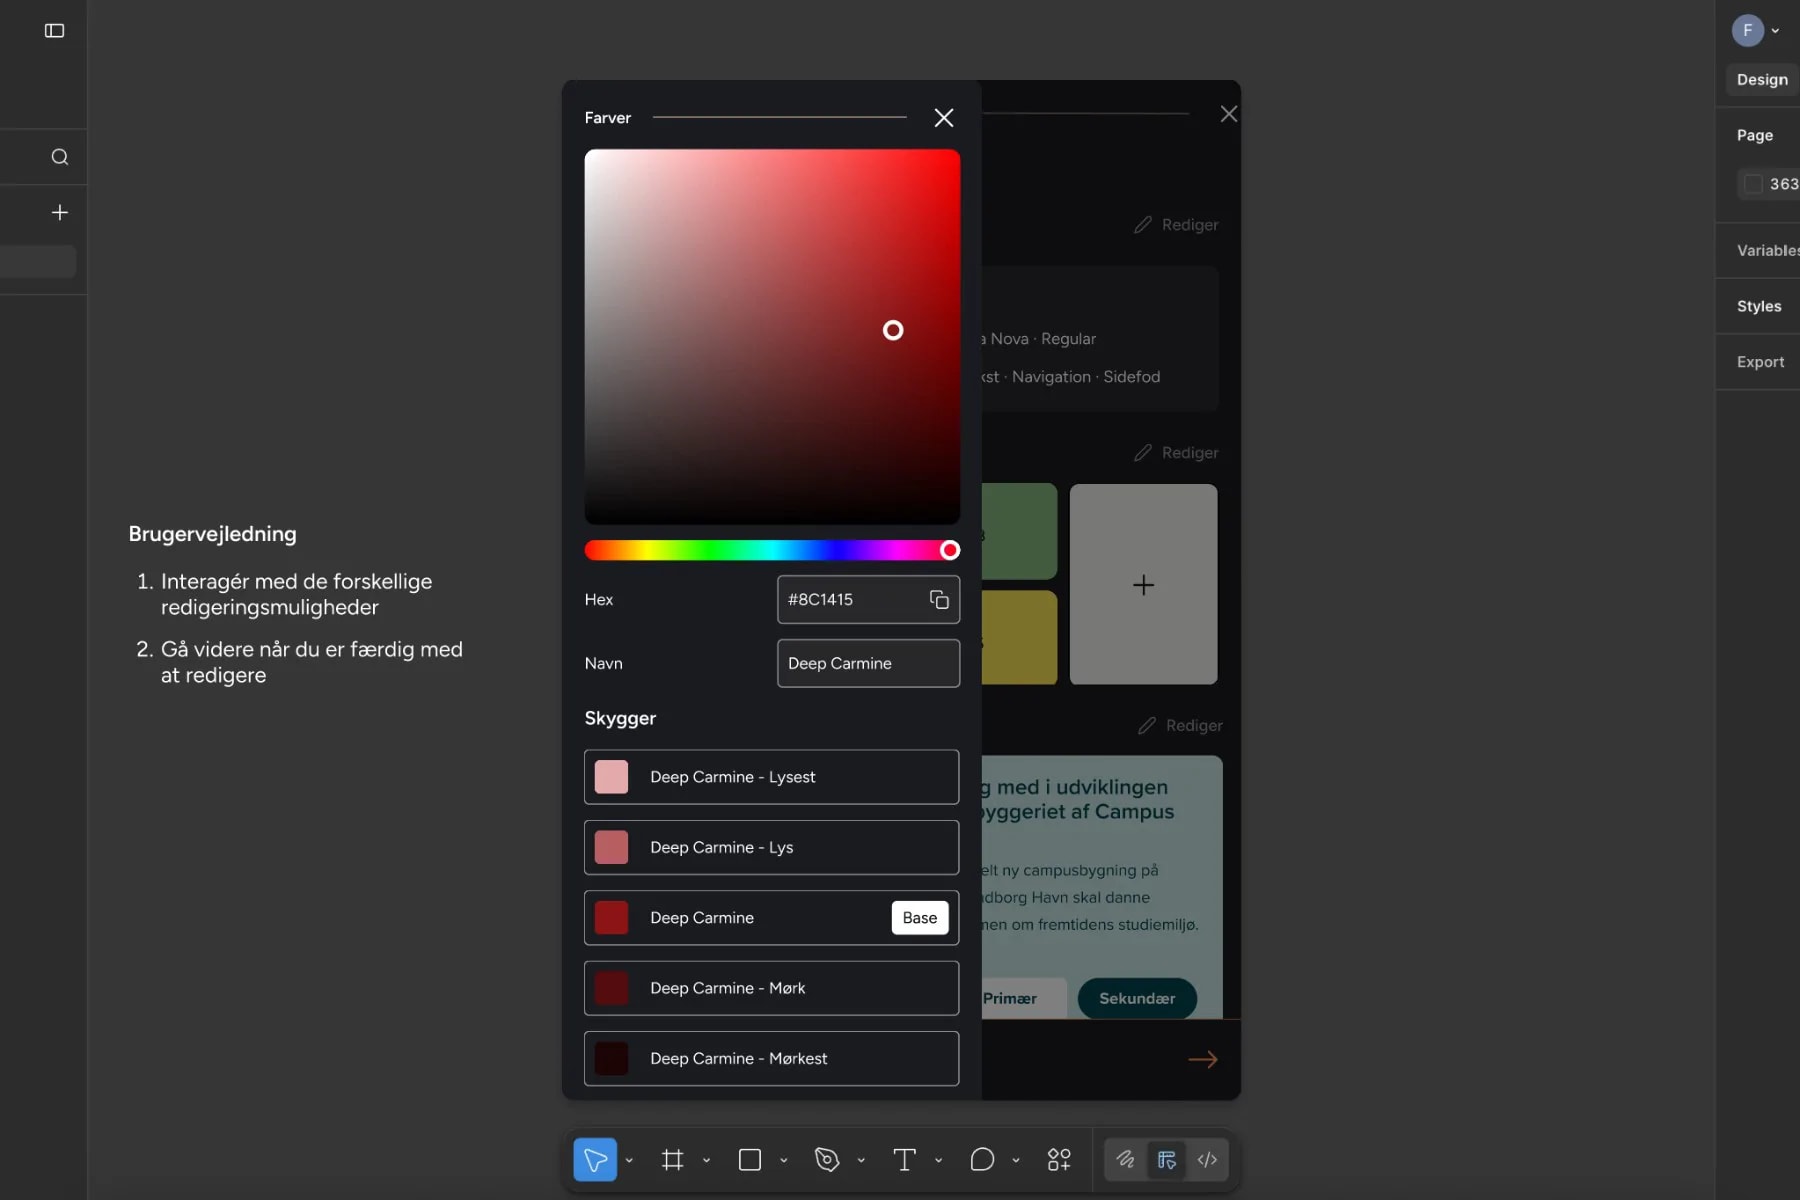1800x1200 pixels.
Task: Click the yellow color tile
Action: [x=1019, y=637]
